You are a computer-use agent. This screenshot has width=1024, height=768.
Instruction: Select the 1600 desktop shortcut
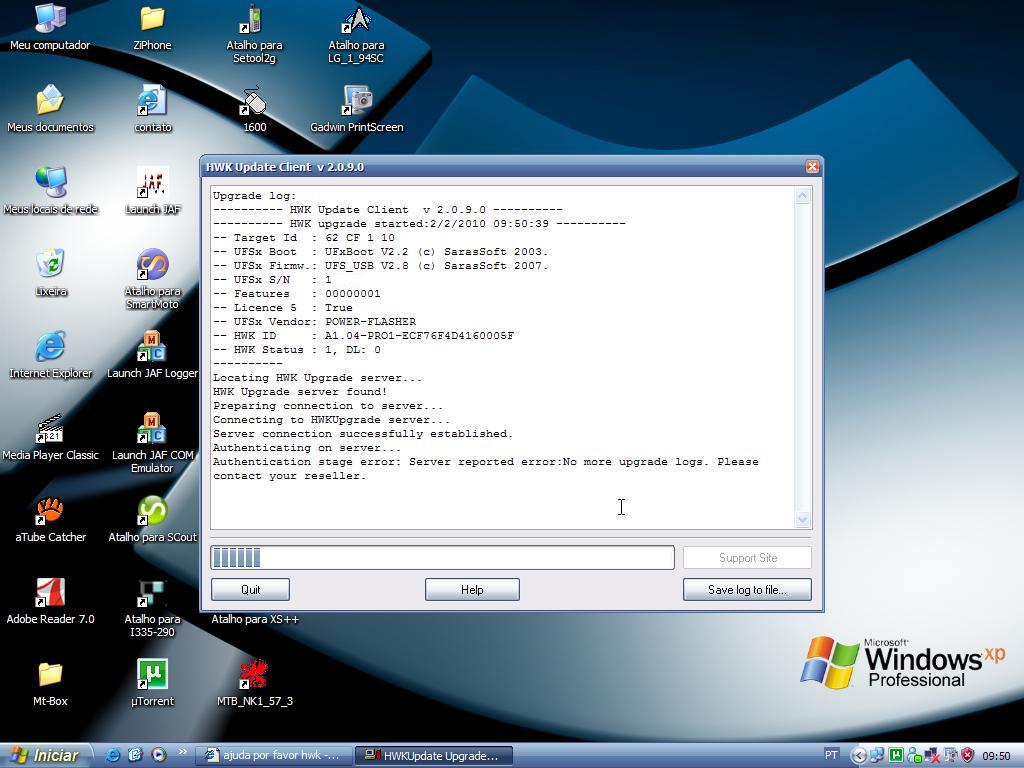[254, 110]
